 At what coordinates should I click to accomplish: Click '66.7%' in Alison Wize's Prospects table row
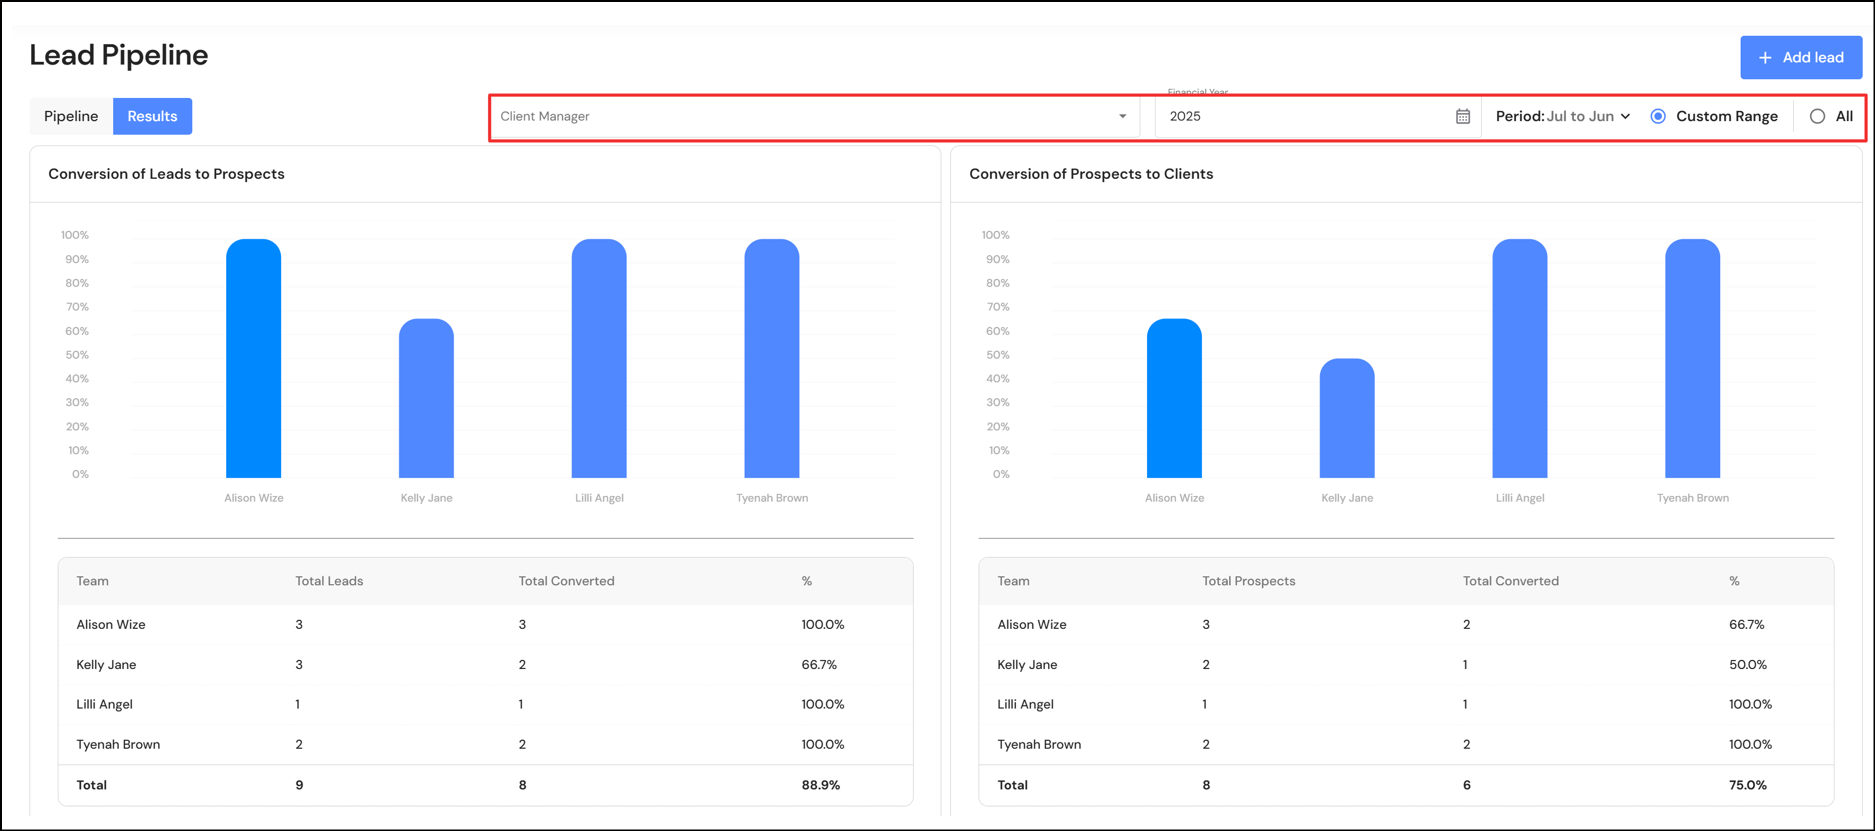(1747, 625)
